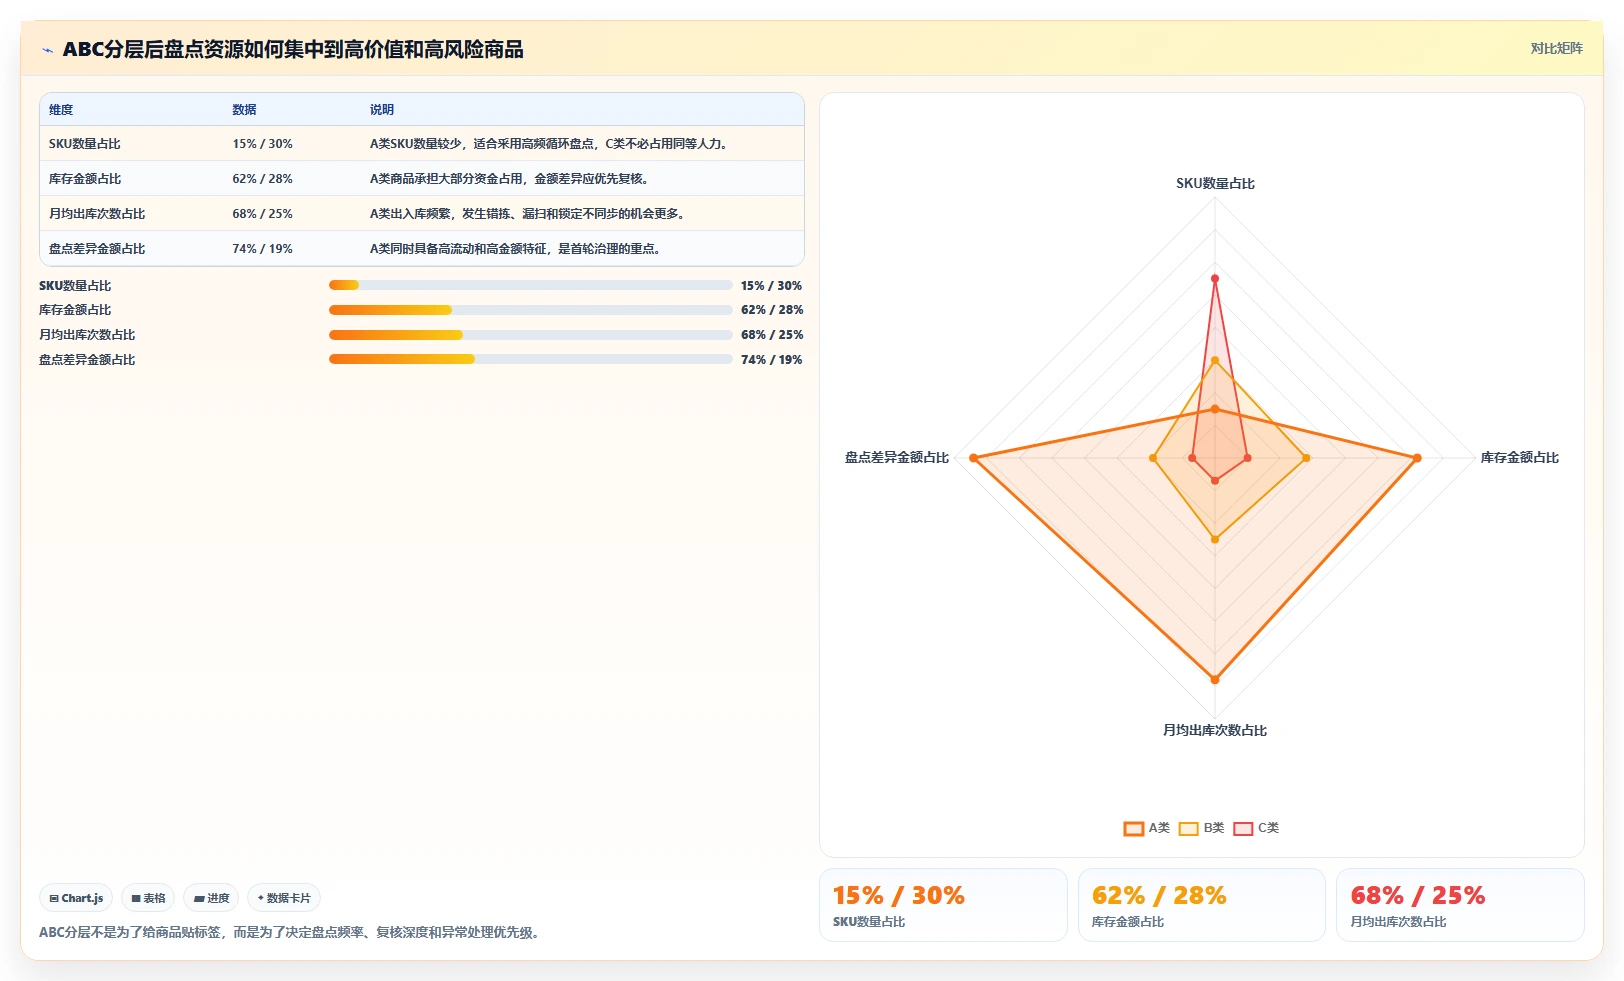Click the 说明 column header

pos(382,110)
